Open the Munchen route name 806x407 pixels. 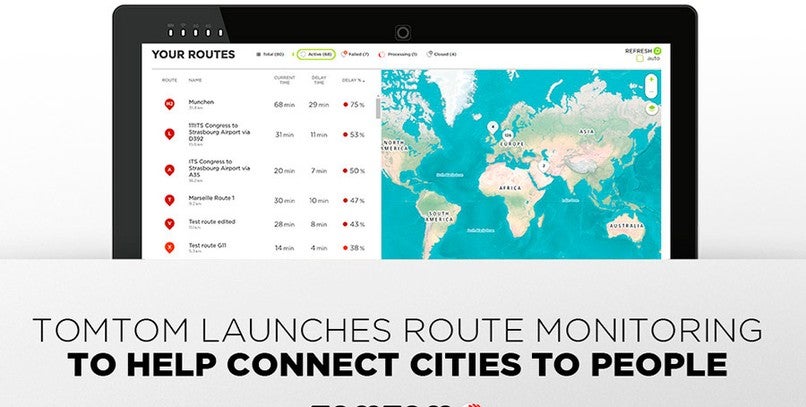(x=201, y=102)
